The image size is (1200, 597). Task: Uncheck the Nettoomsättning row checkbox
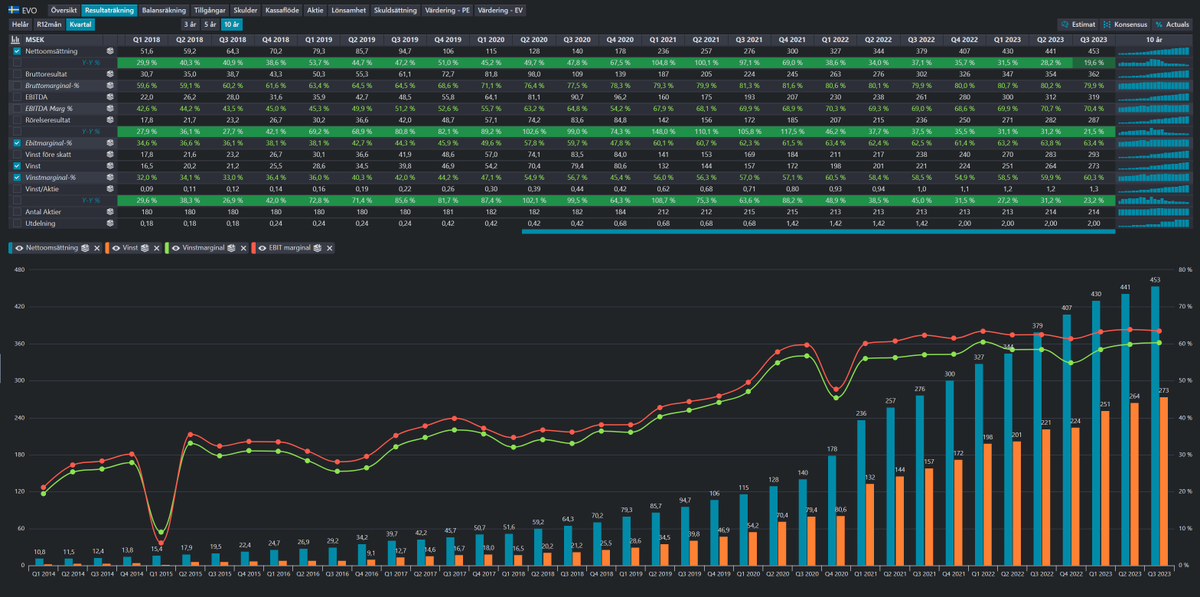pos(16,51)
